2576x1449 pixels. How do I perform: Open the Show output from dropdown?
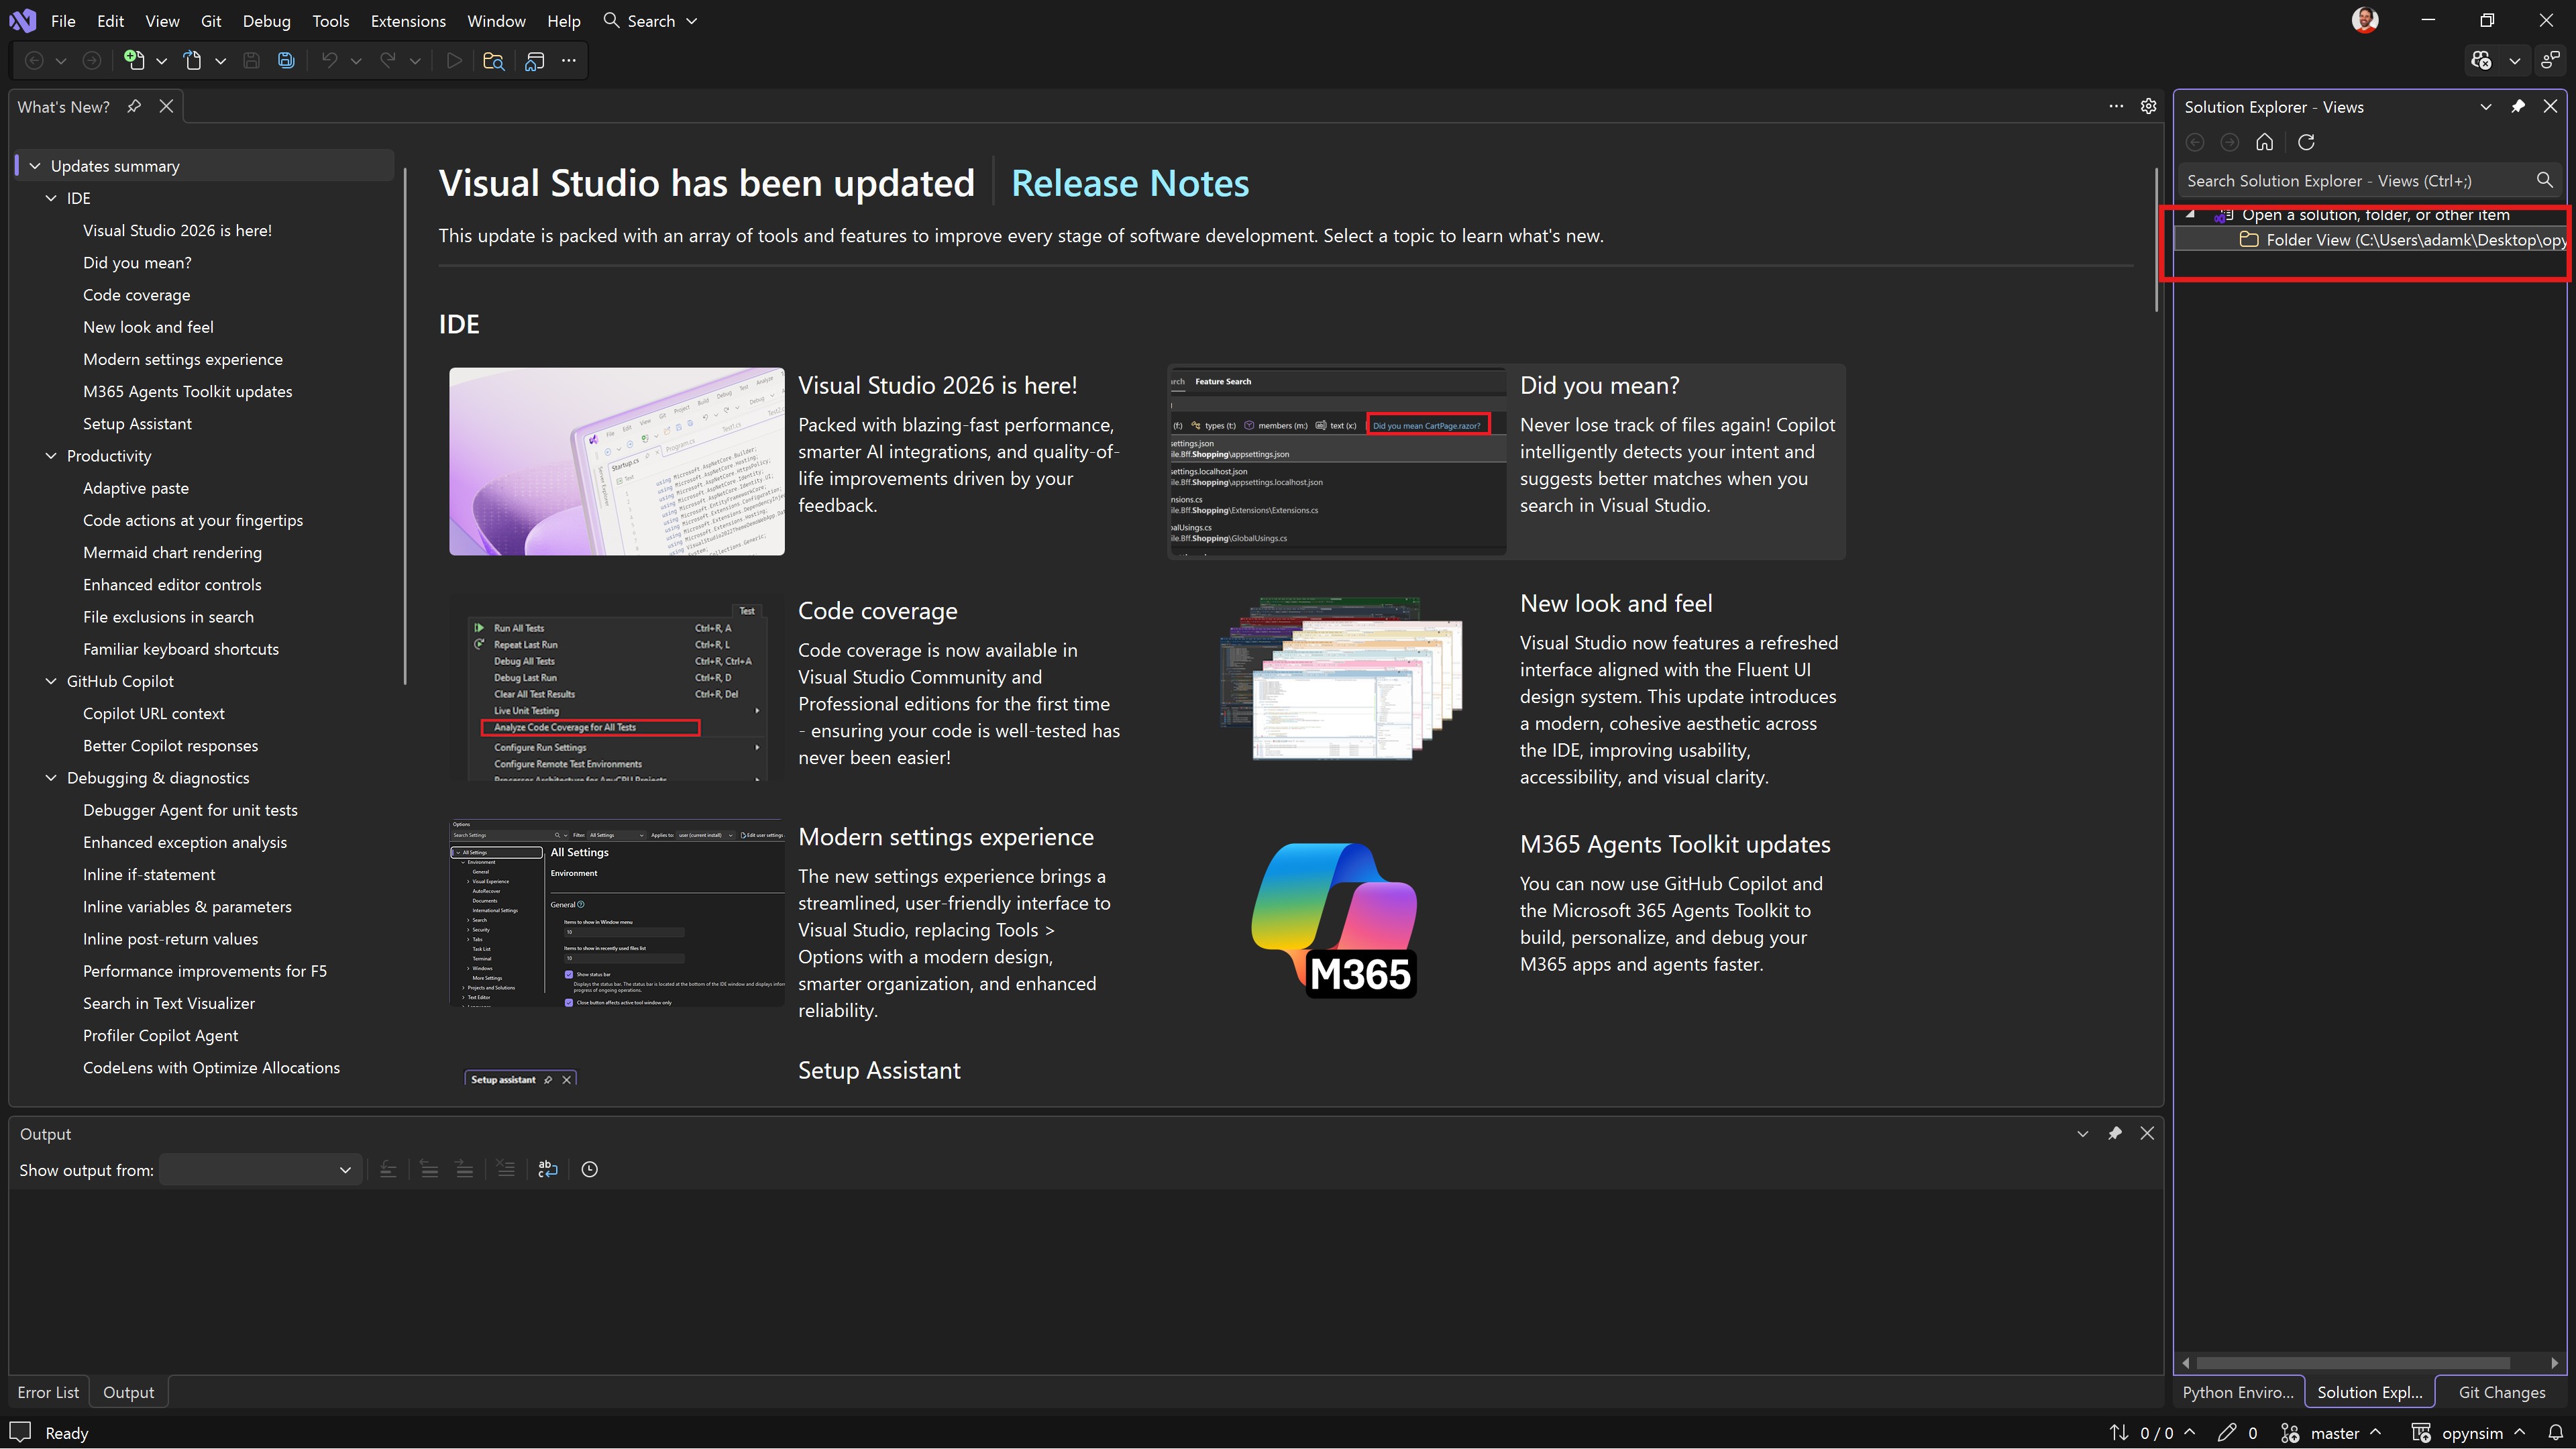[x=259, y=1169]
